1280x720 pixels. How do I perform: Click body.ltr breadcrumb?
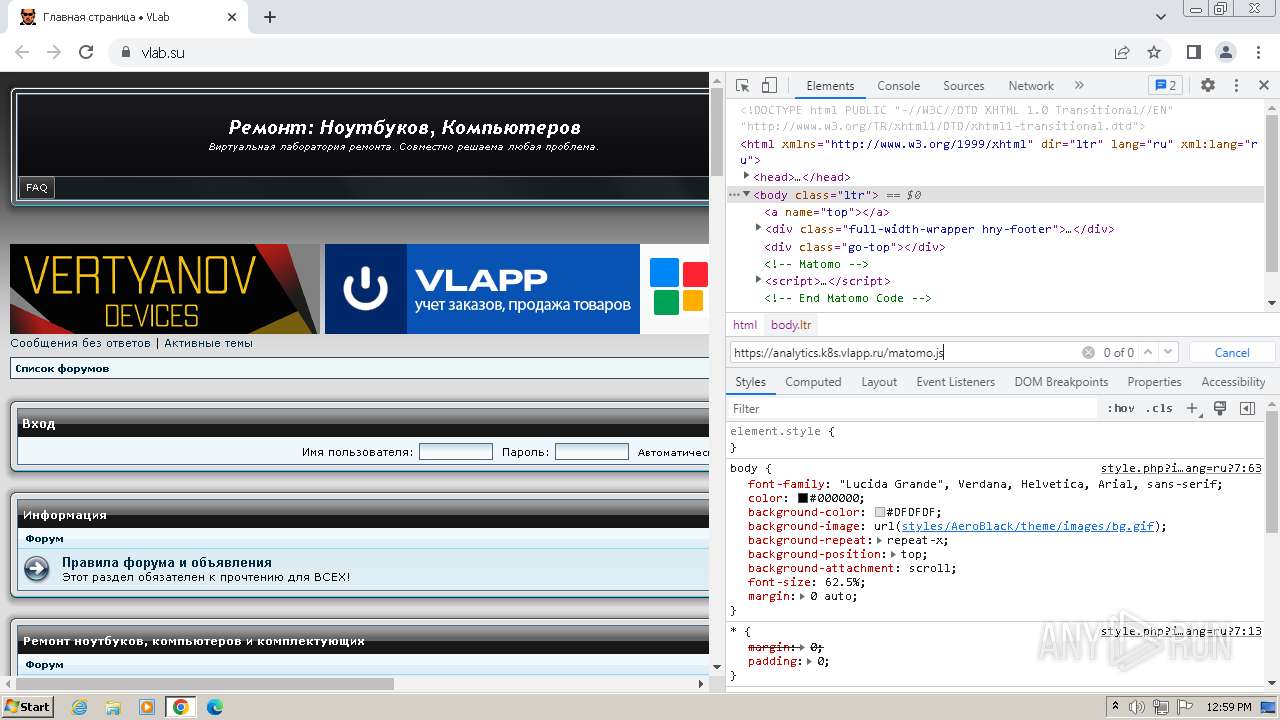[791, 325]
